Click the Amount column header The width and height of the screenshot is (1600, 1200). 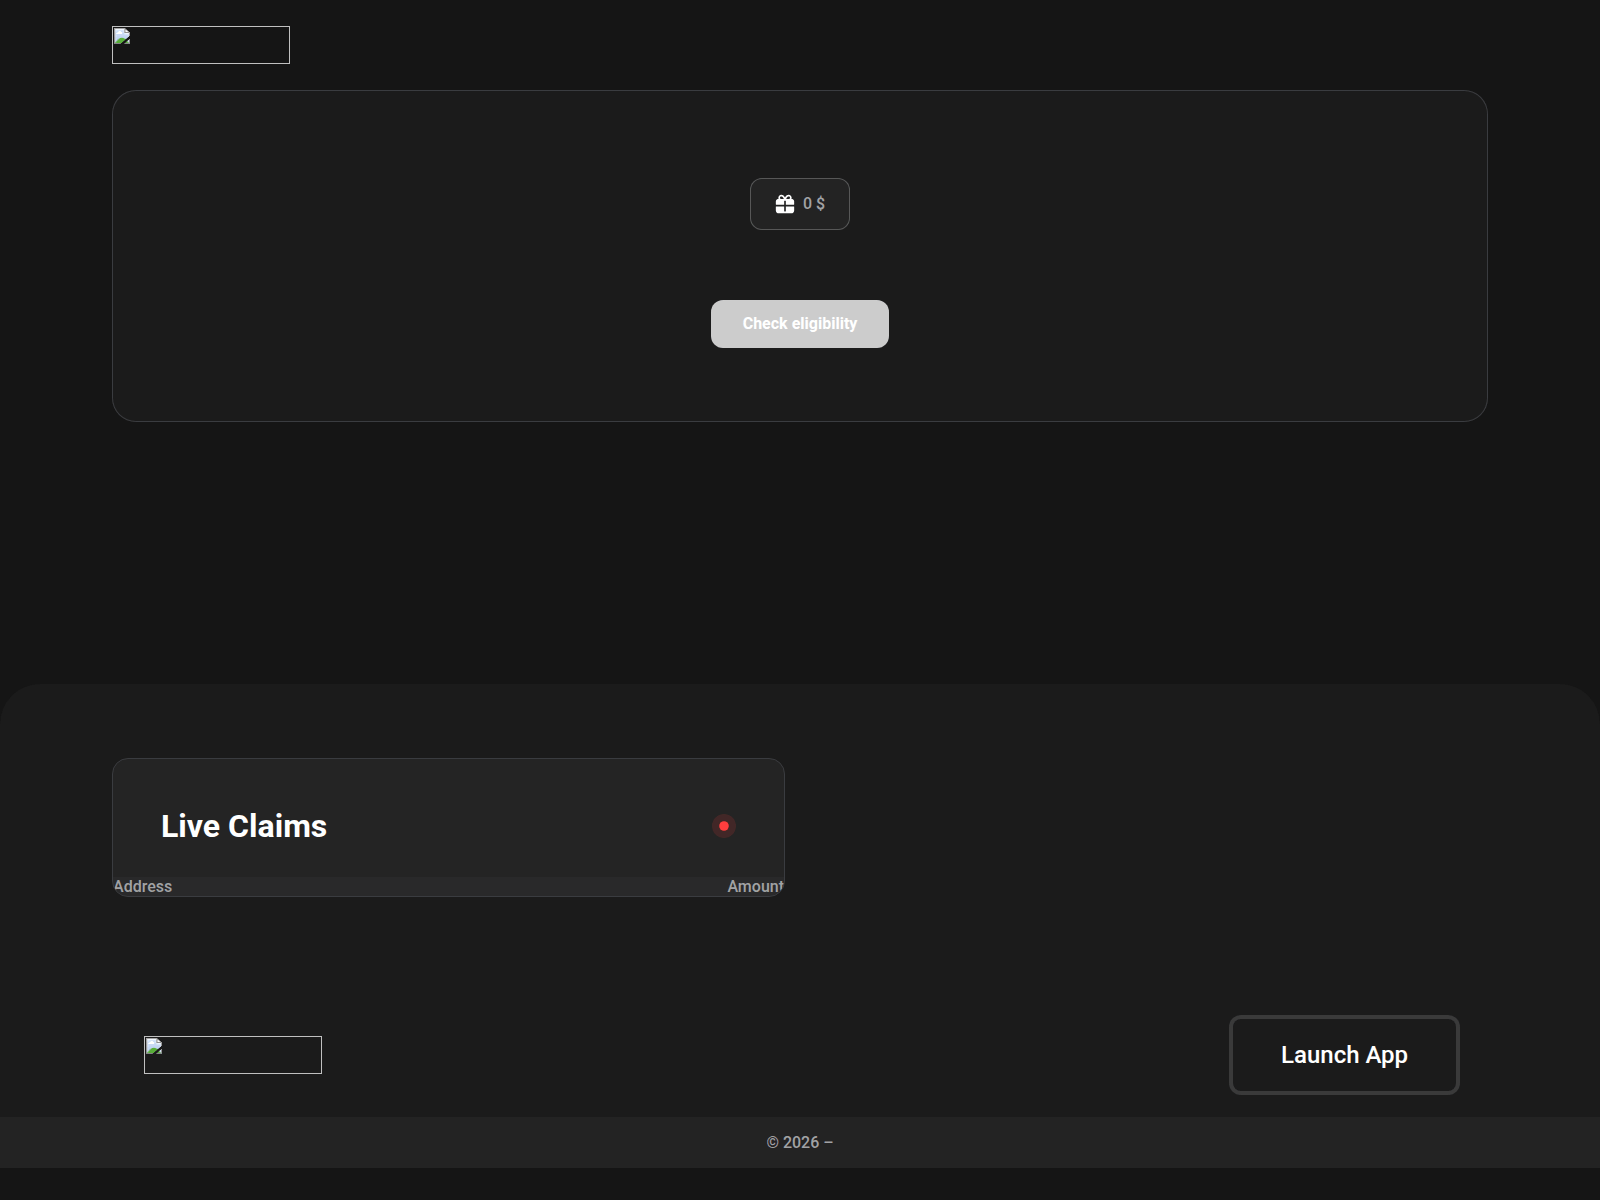[x=755, y=886]
